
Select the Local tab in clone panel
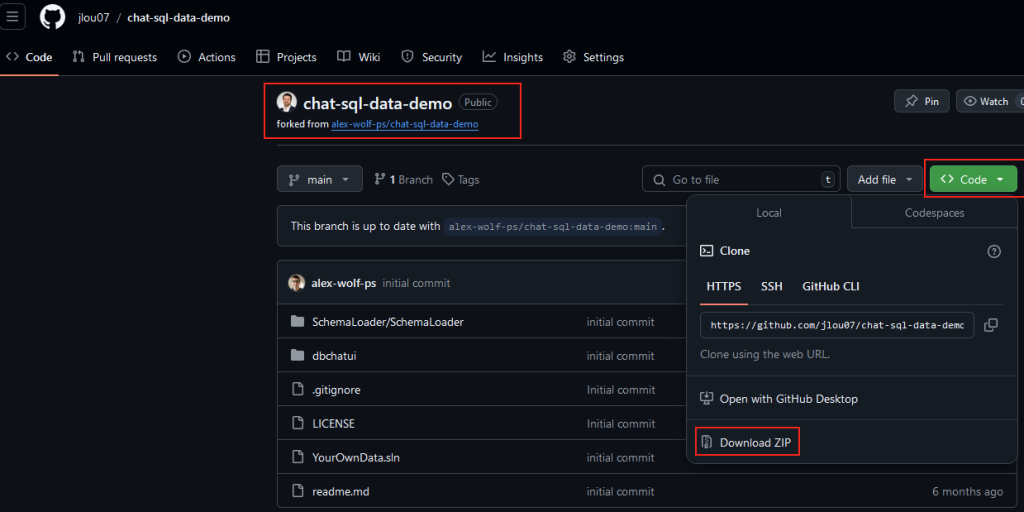769,212
